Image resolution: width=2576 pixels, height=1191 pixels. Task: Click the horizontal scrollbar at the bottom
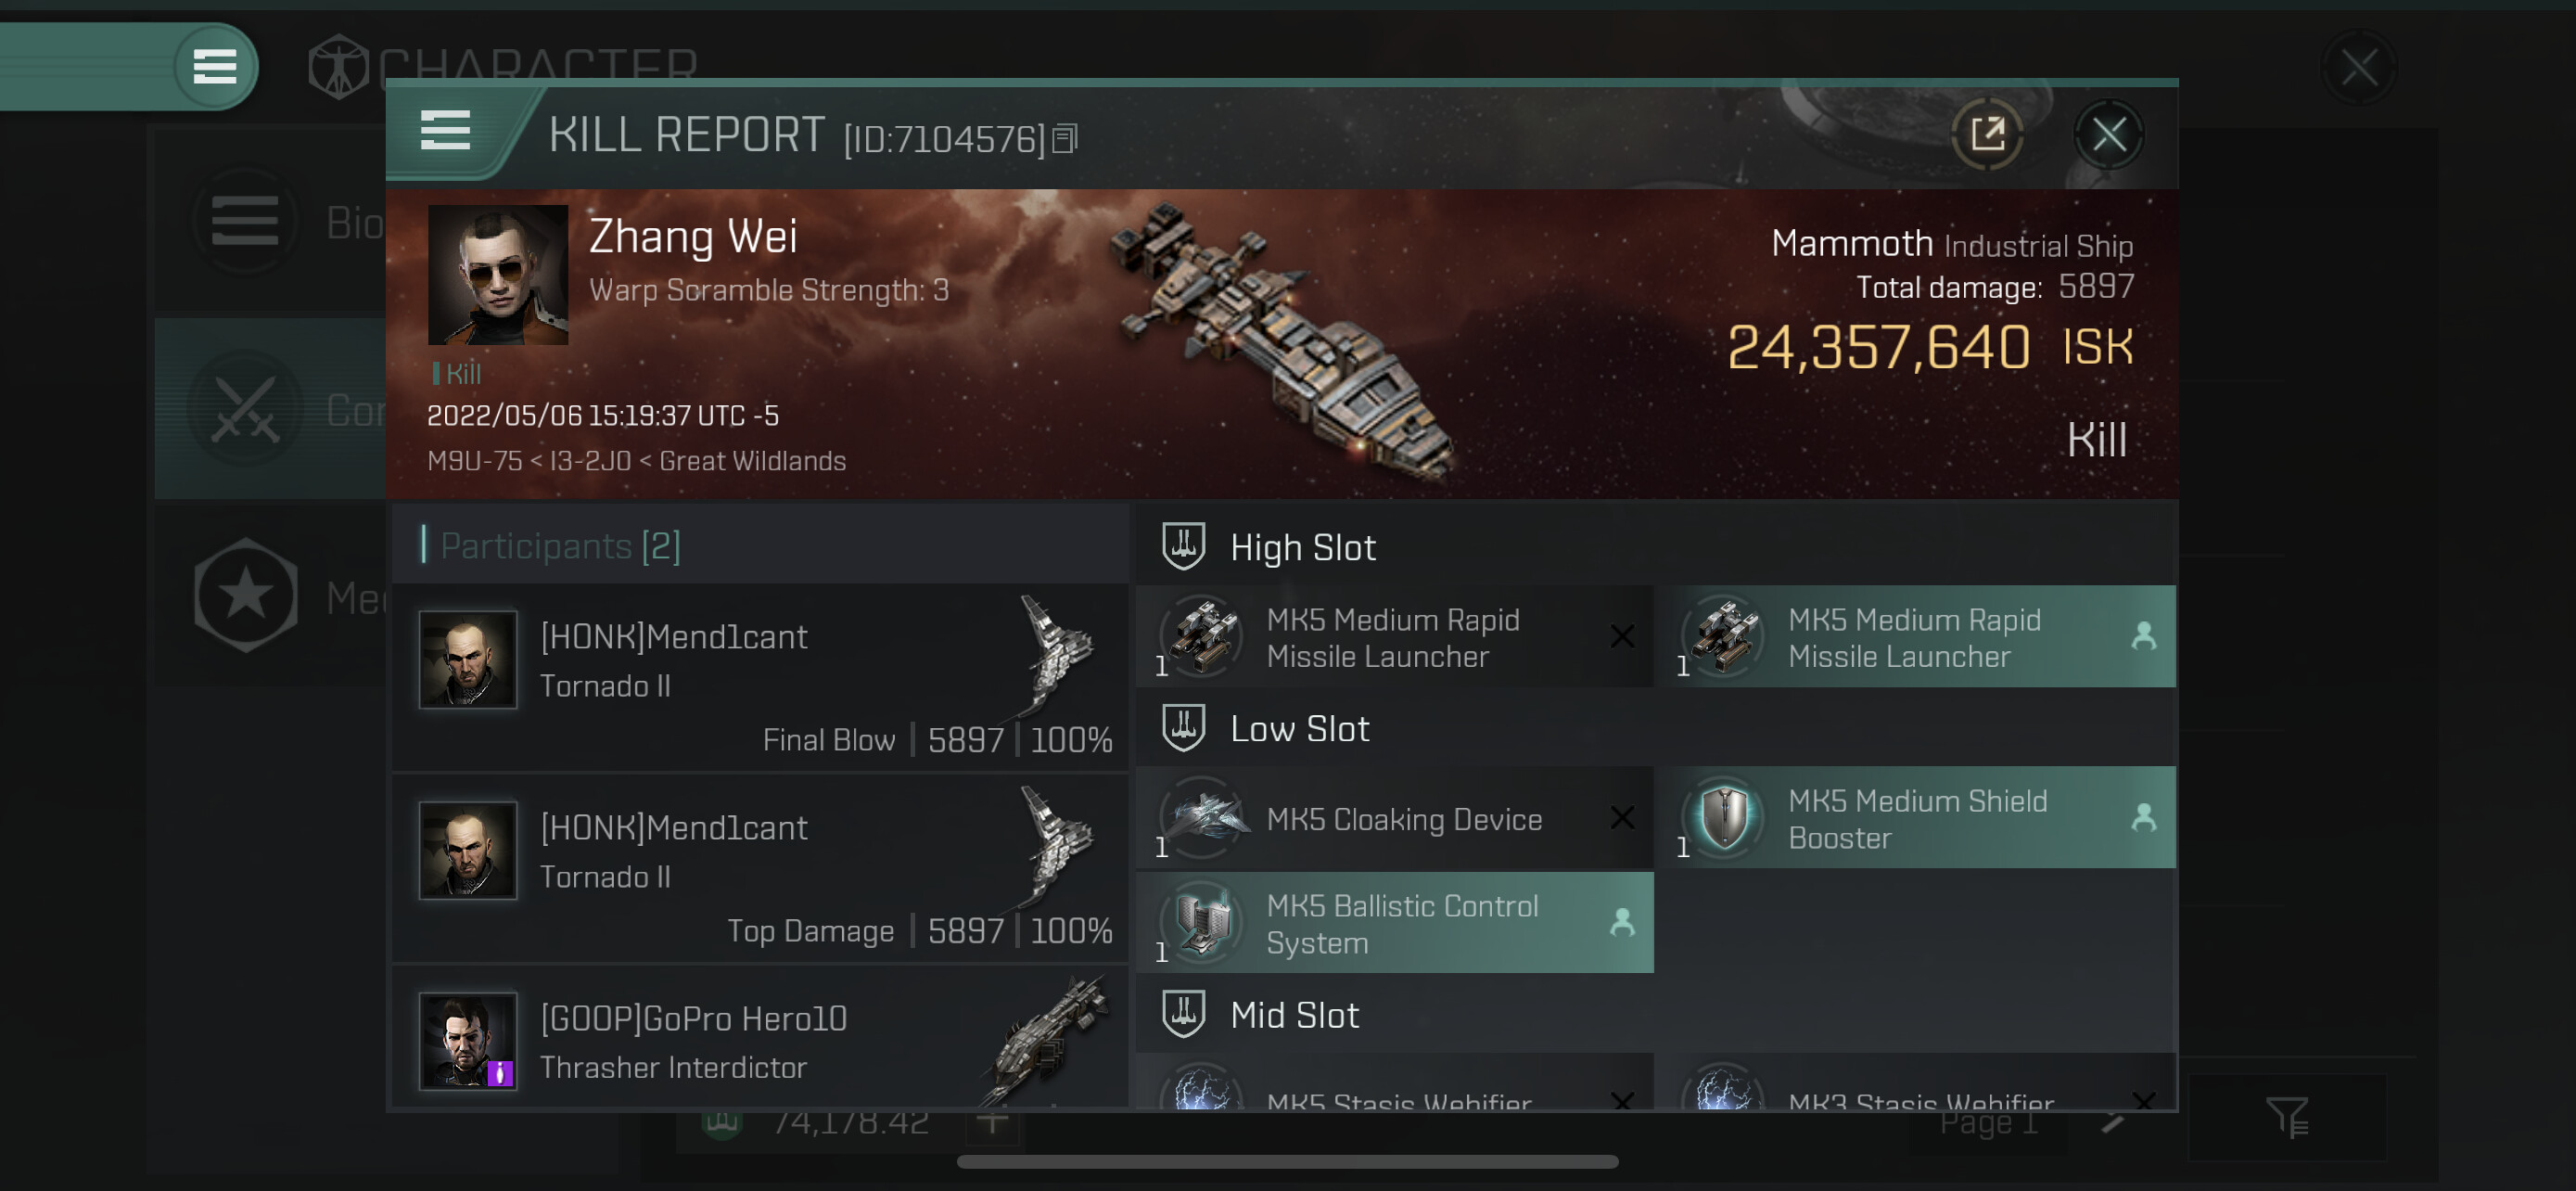1287,1162
